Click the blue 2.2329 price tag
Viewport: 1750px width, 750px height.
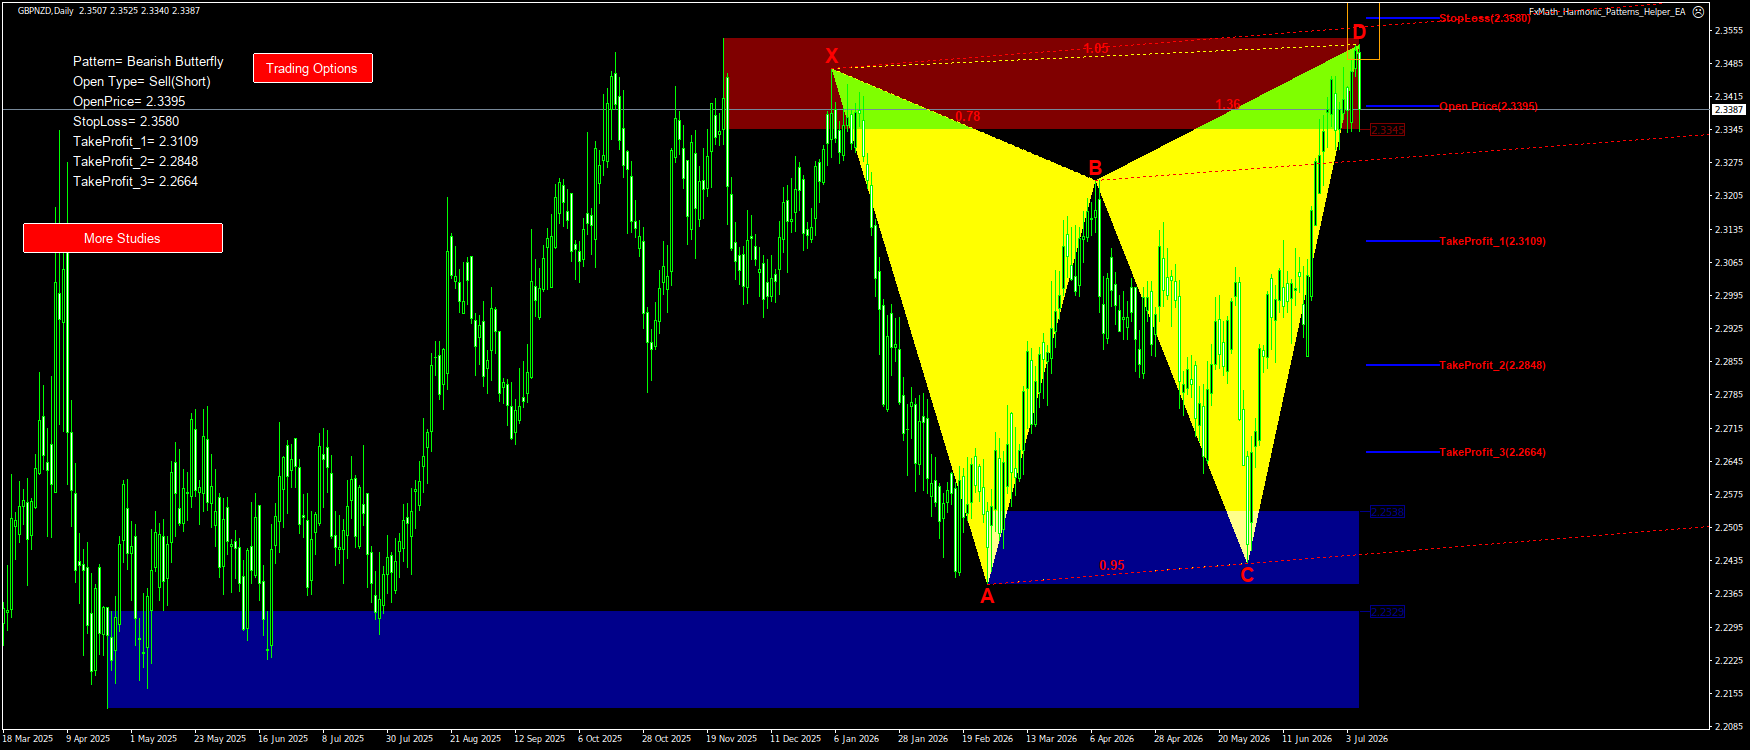1387,612
